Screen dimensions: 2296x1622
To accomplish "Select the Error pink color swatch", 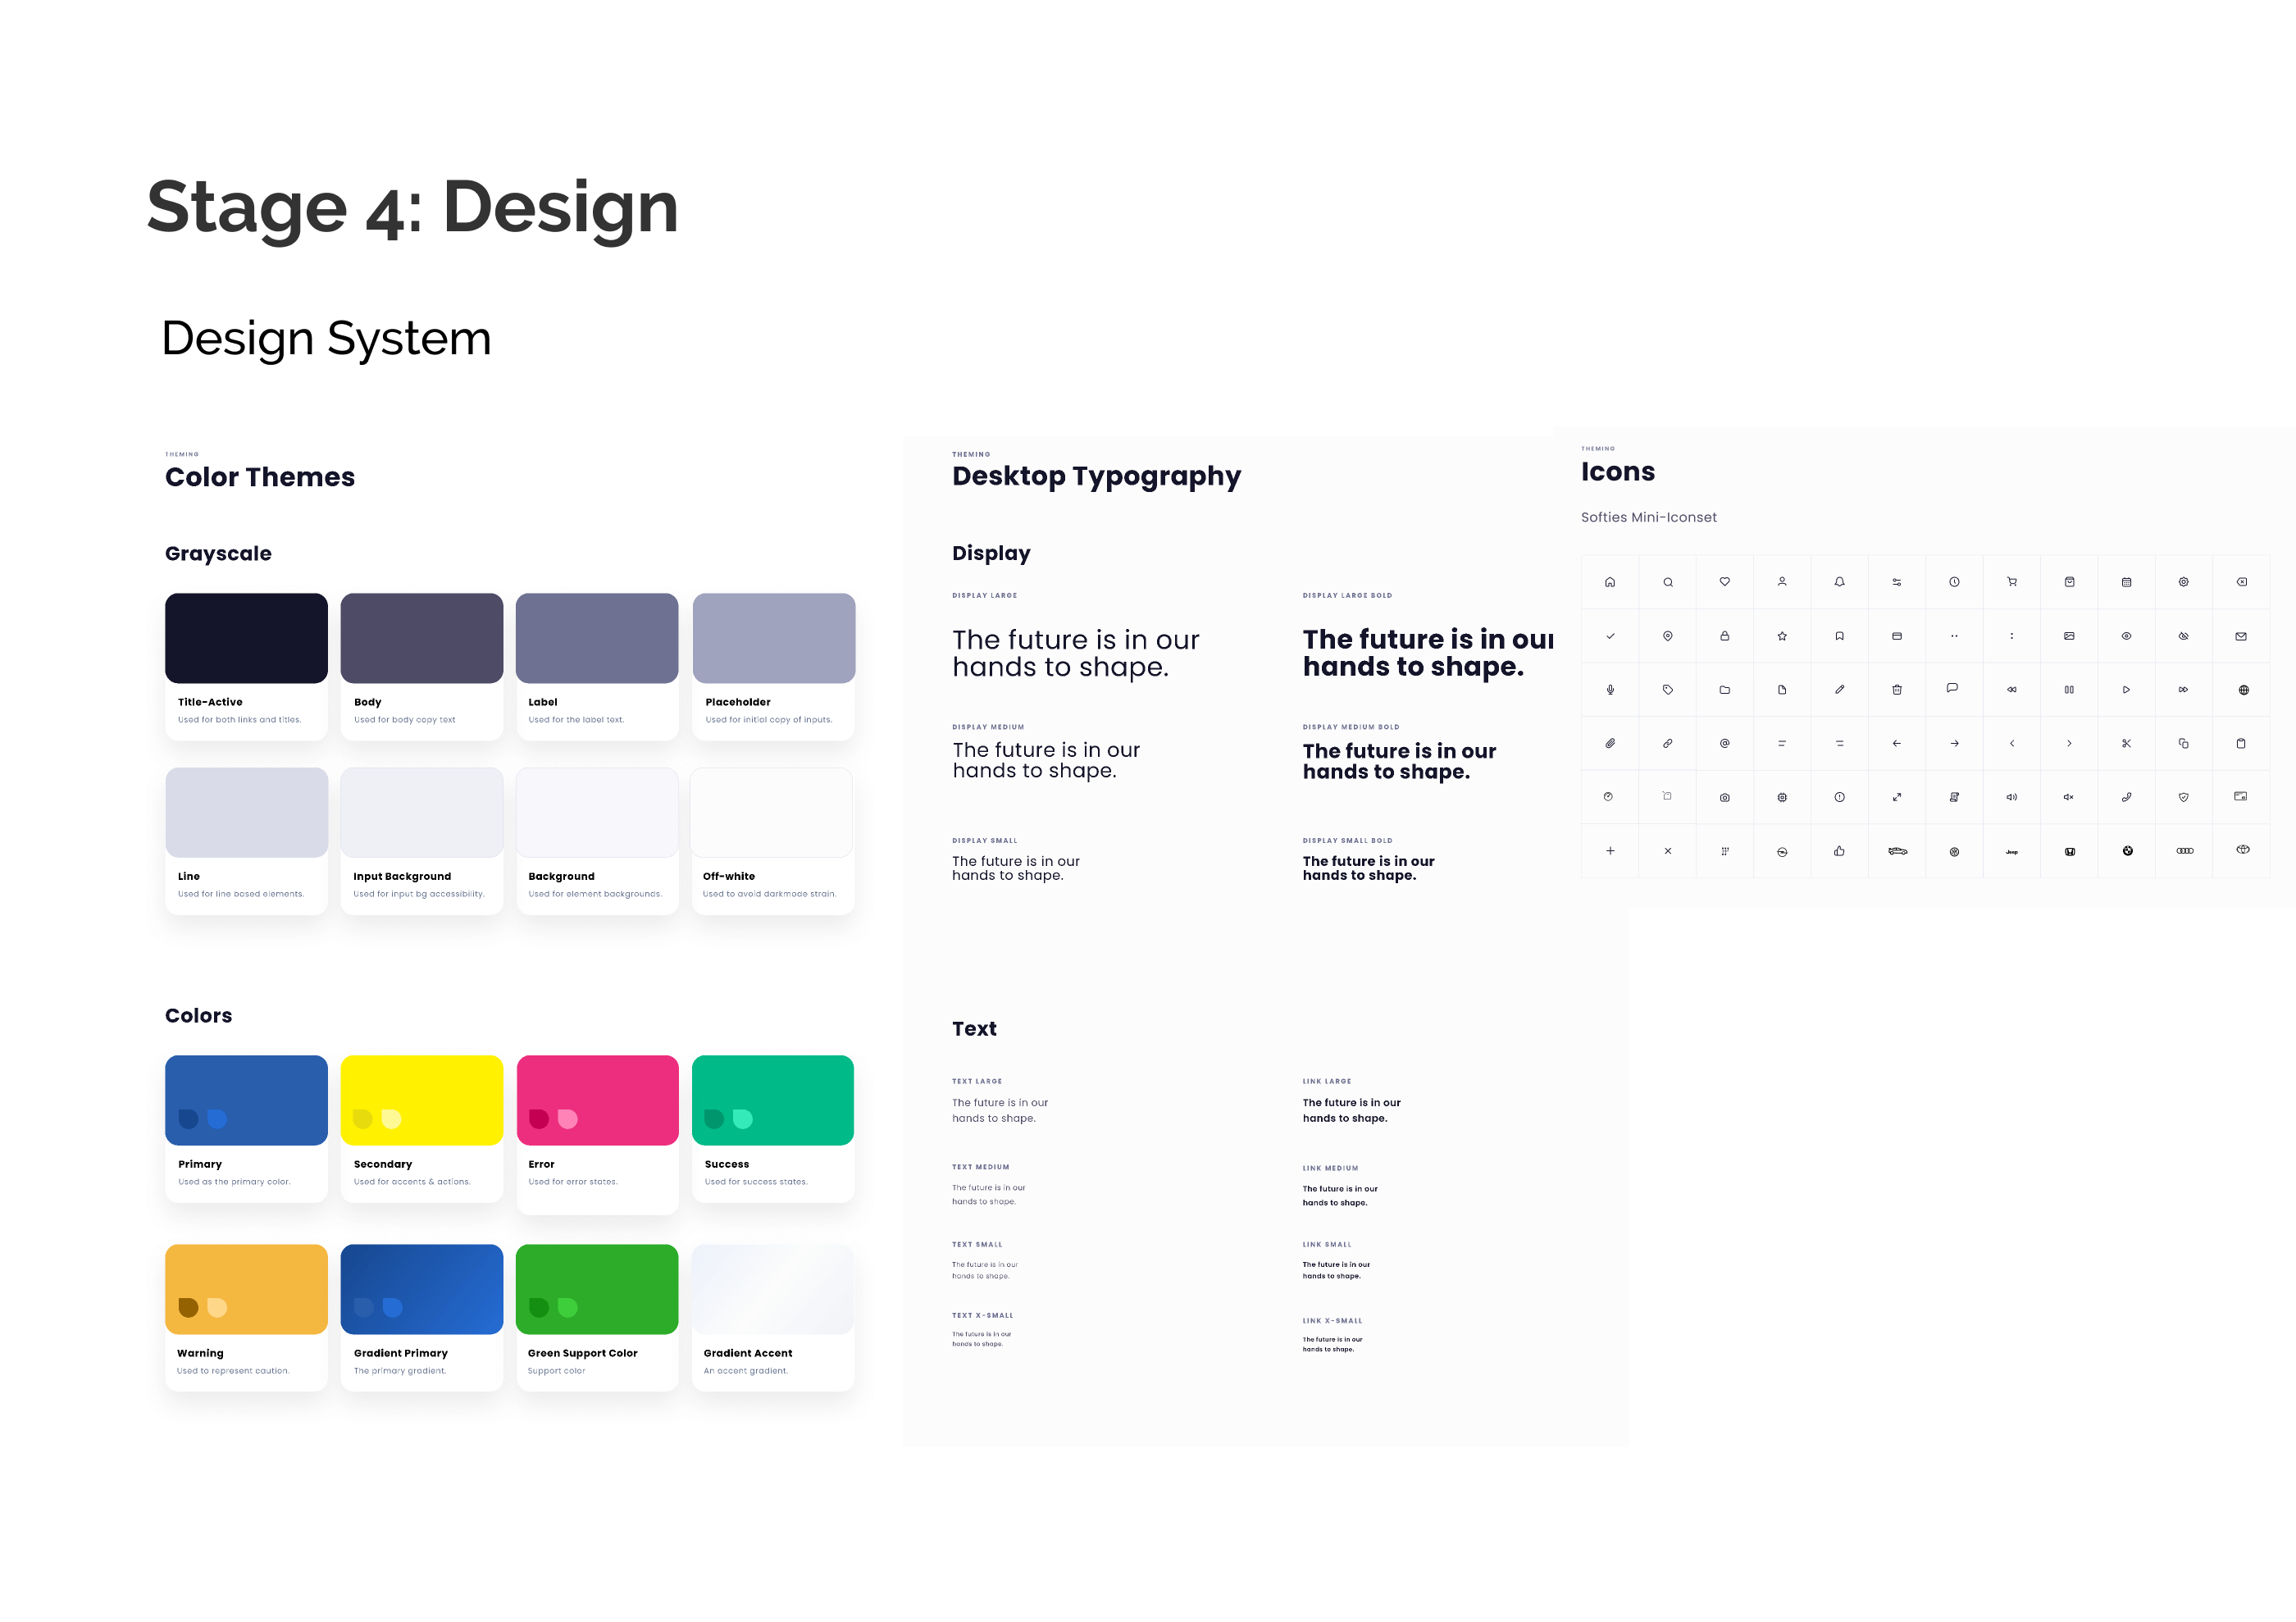I will tap(597, 1099).
